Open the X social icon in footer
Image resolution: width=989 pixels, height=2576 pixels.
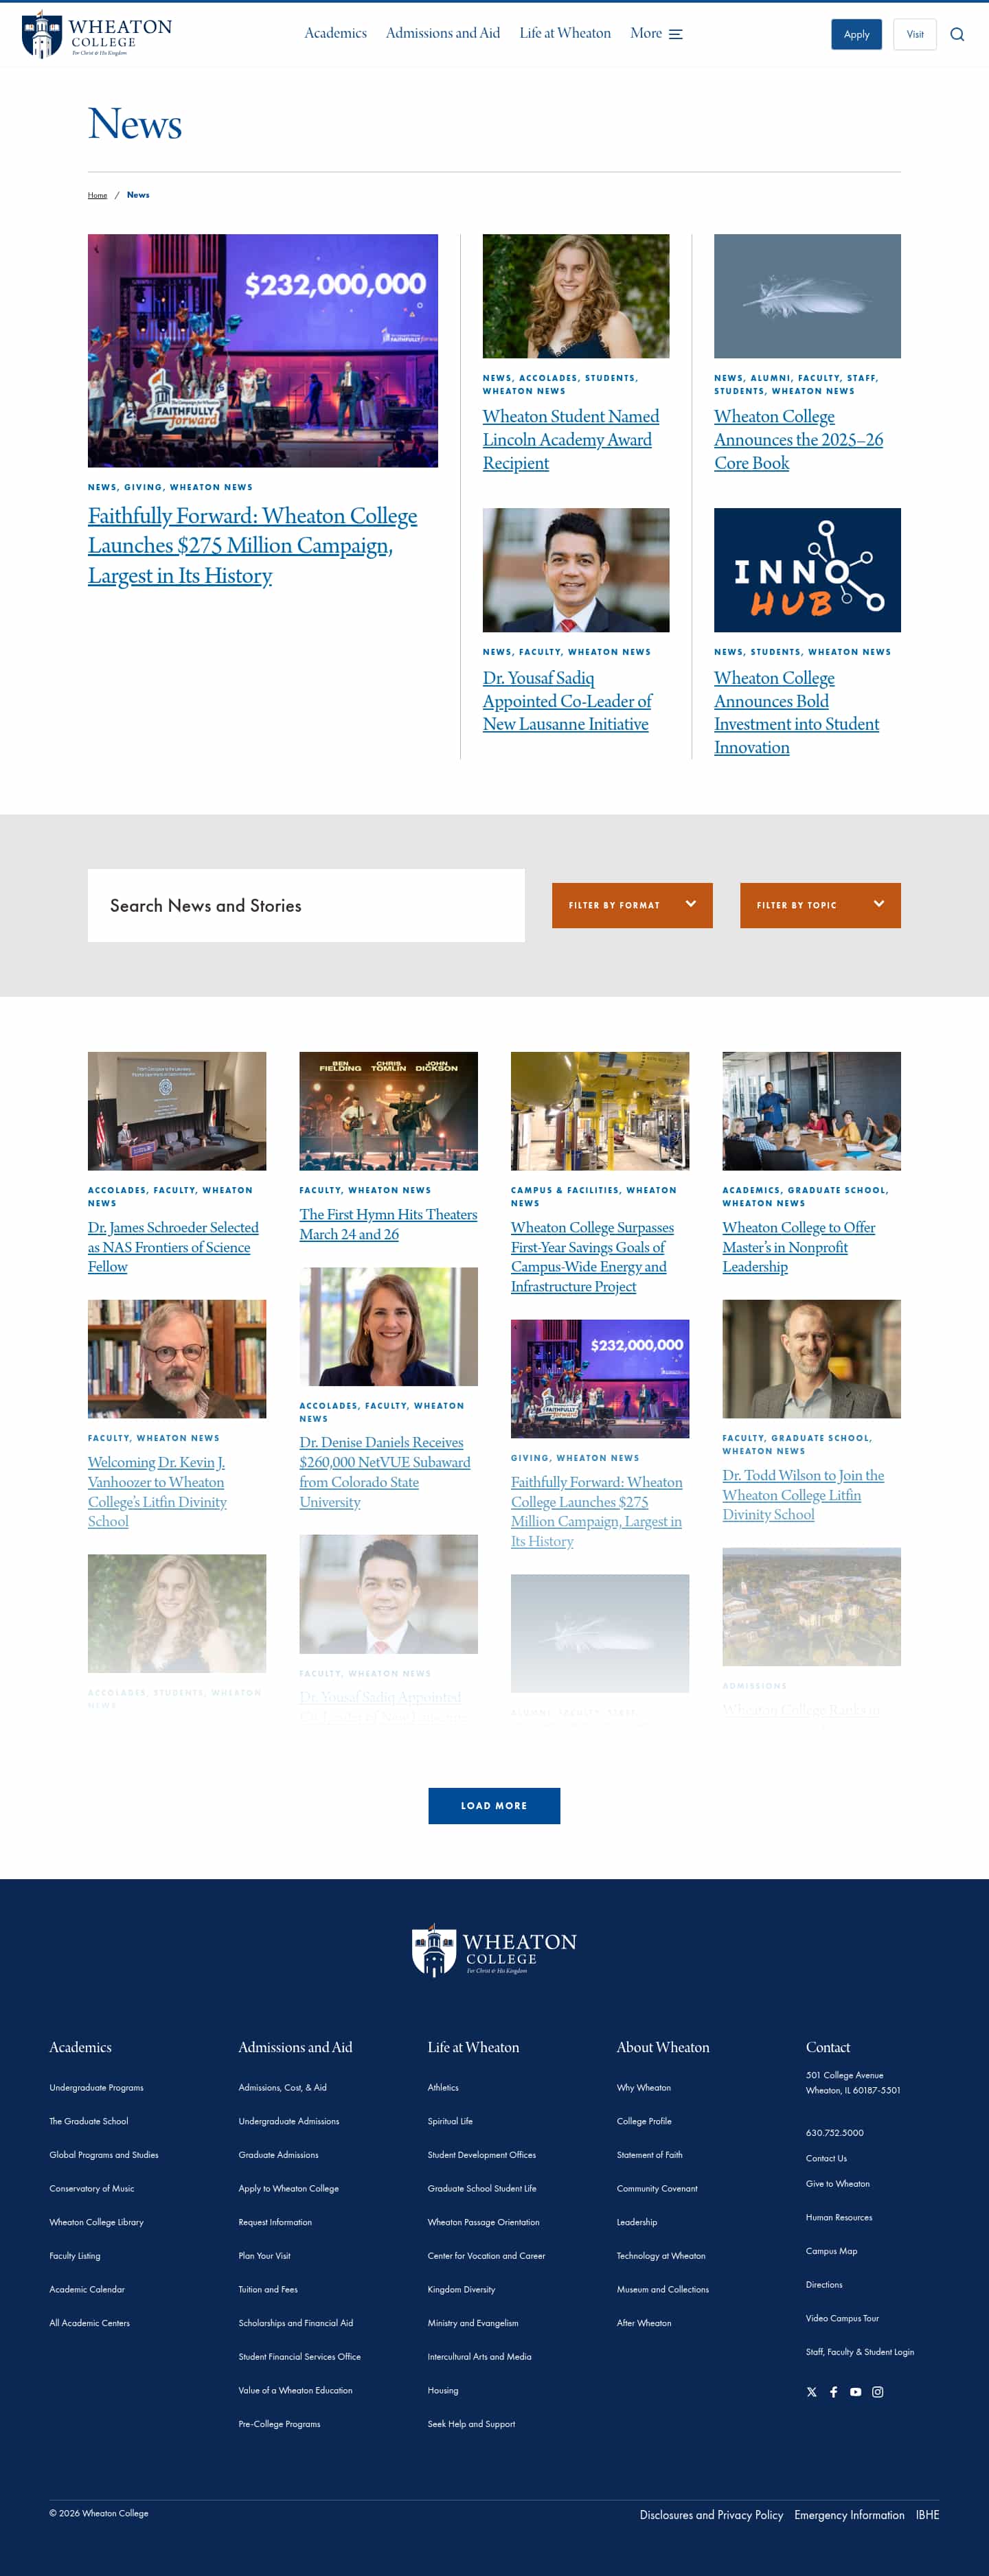pyautogui.click(x=811, y=2392)
